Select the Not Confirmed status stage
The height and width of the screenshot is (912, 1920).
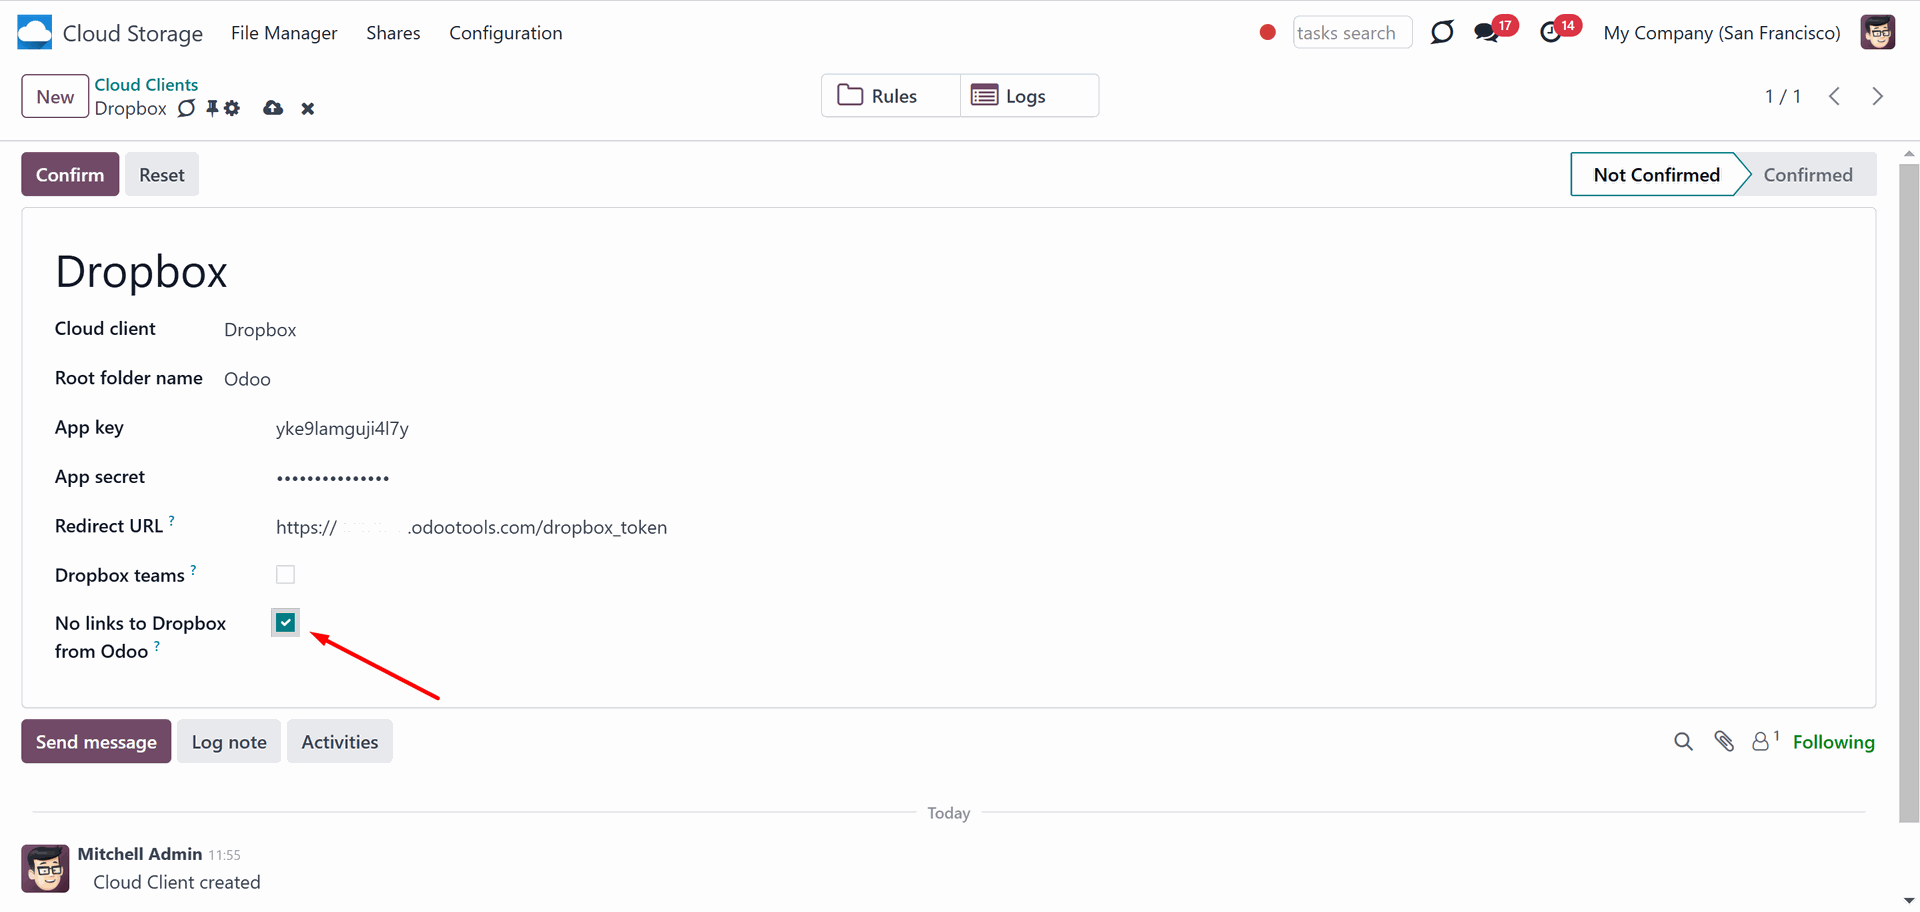tap(1656, 175)
